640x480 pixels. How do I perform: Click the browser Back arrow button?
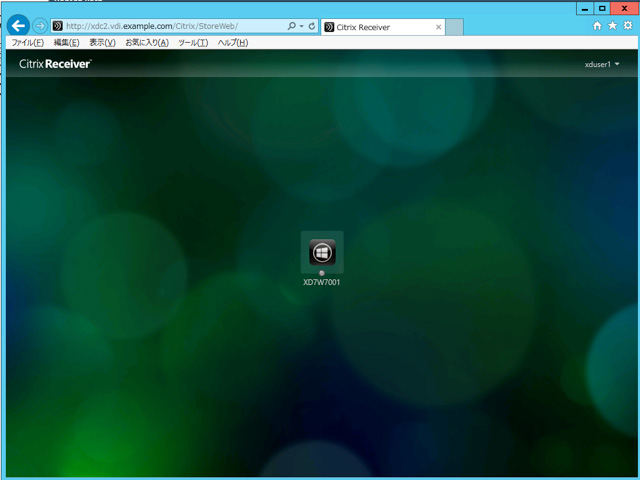click(x=18, y=26)
